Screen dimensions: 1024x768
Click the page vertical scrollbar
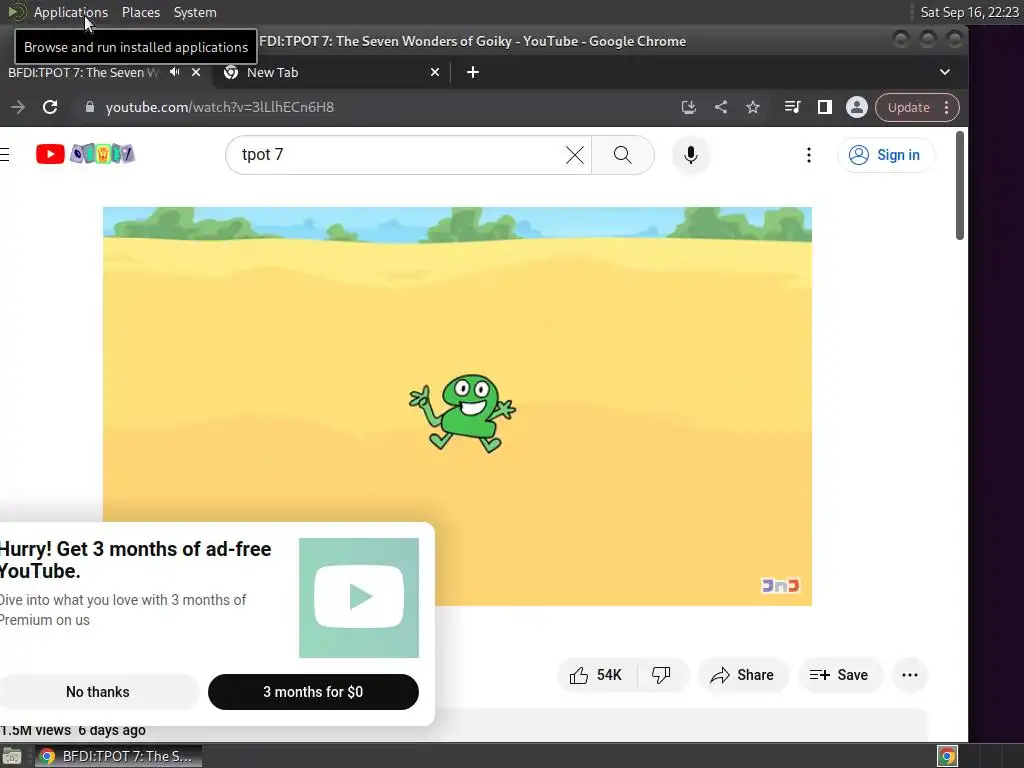(x=959, y=185)
